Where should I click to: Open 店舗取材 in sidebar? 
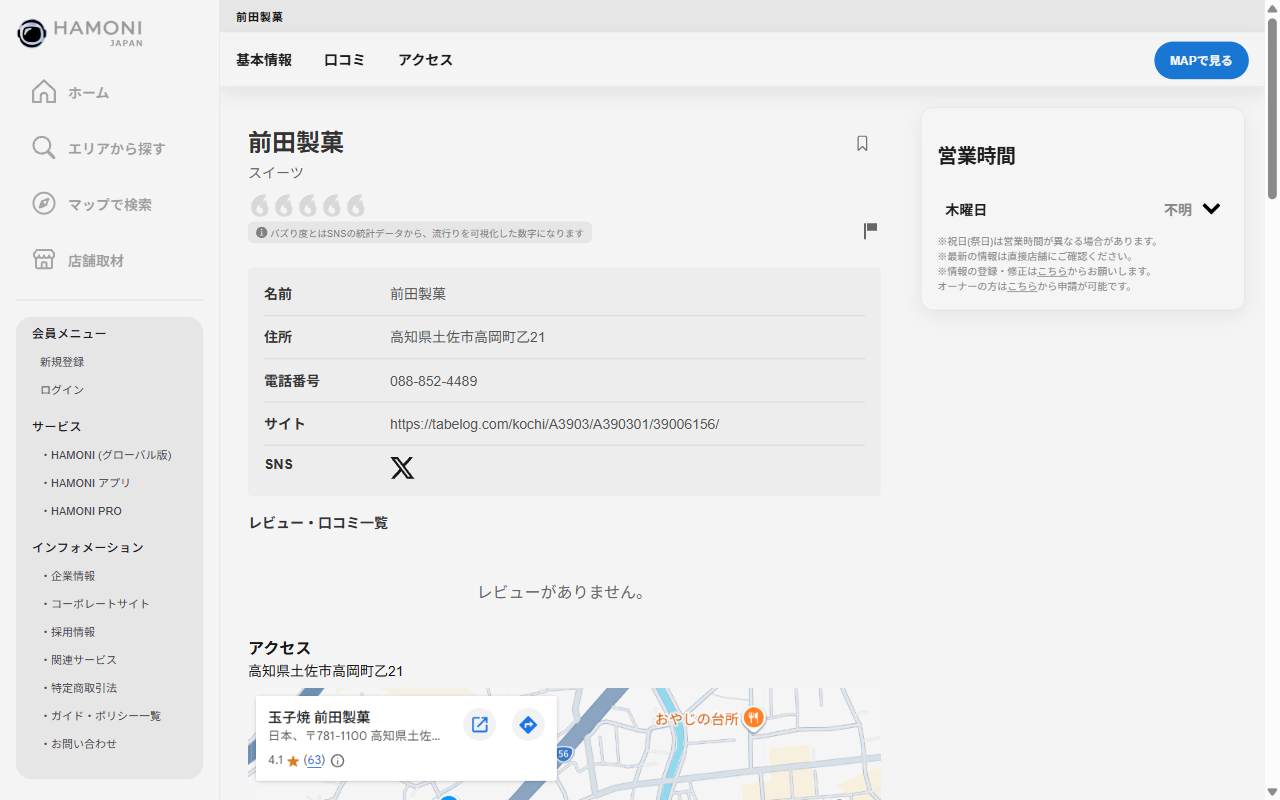click(x=96, y=261)
